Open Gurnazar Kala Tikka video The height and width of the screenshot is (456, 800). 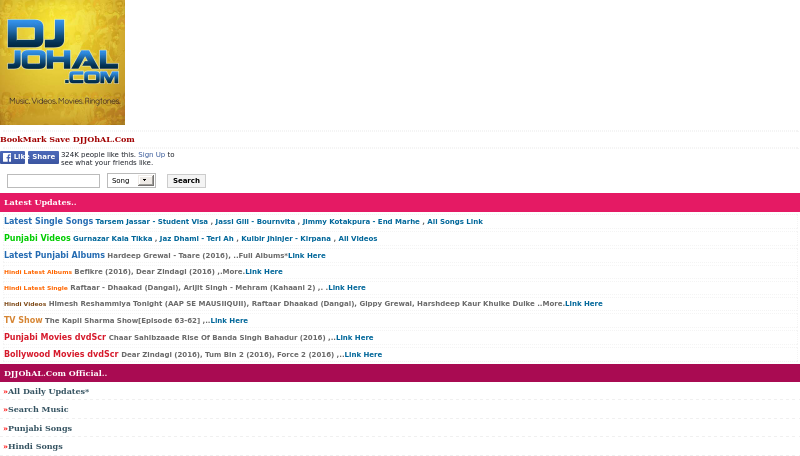[113, 239]
